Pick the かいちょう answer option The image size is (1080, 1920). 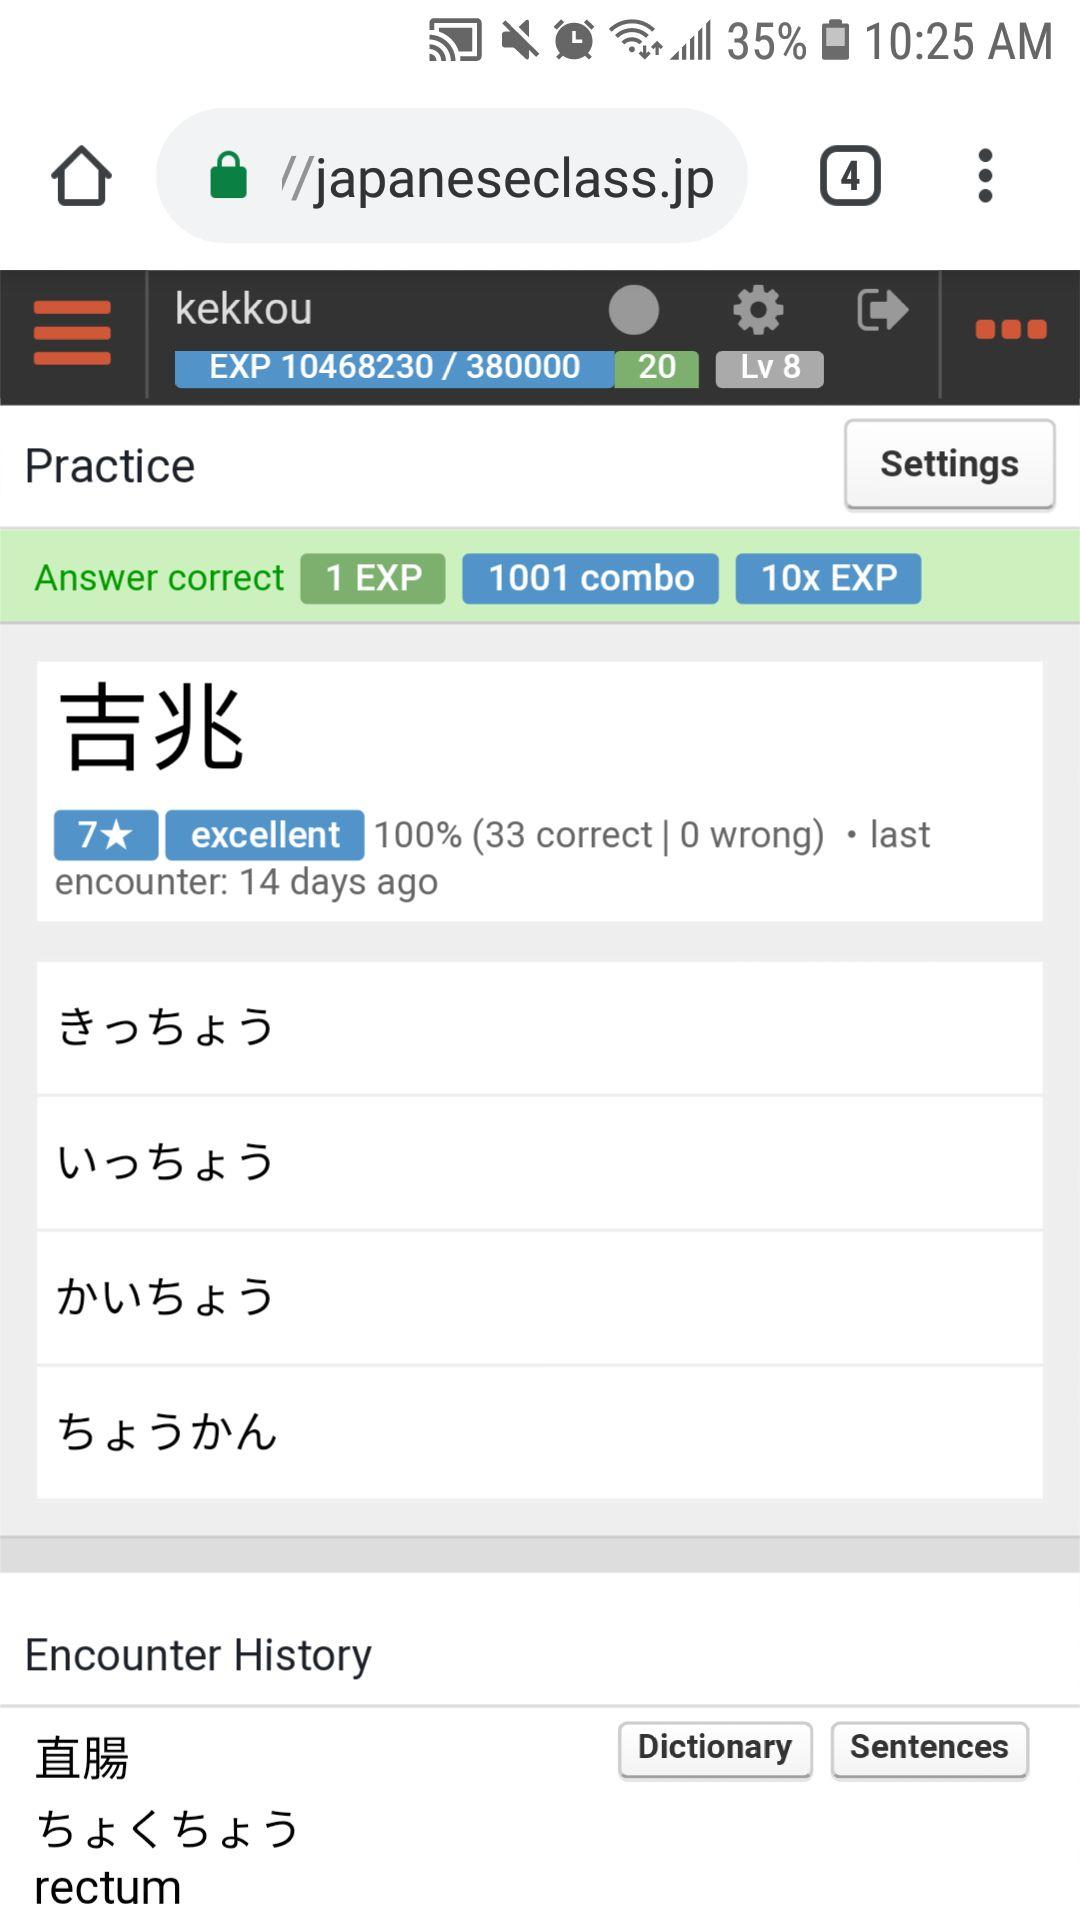(x=540, y=1298)
